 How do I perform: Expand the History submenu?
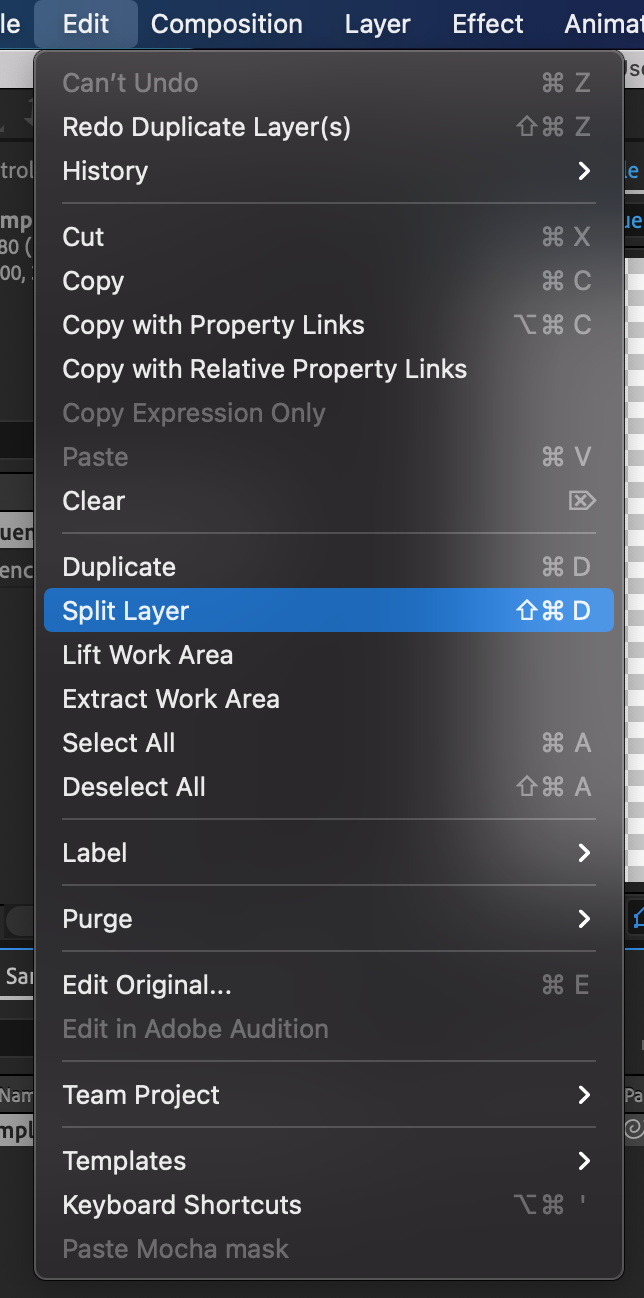pos(328,171)
